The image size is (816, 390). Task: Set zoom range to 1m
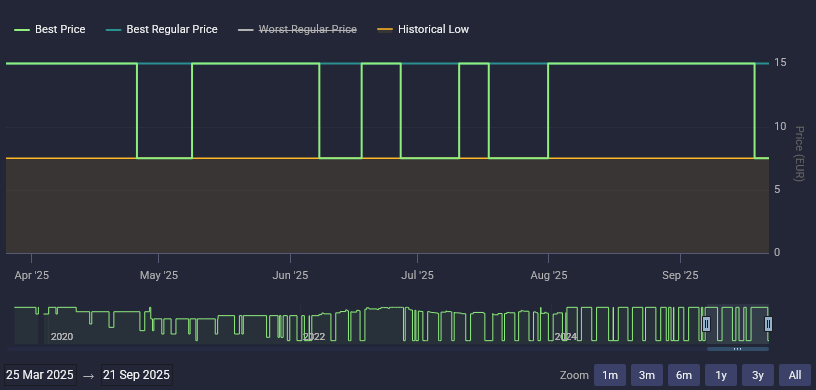609,375
